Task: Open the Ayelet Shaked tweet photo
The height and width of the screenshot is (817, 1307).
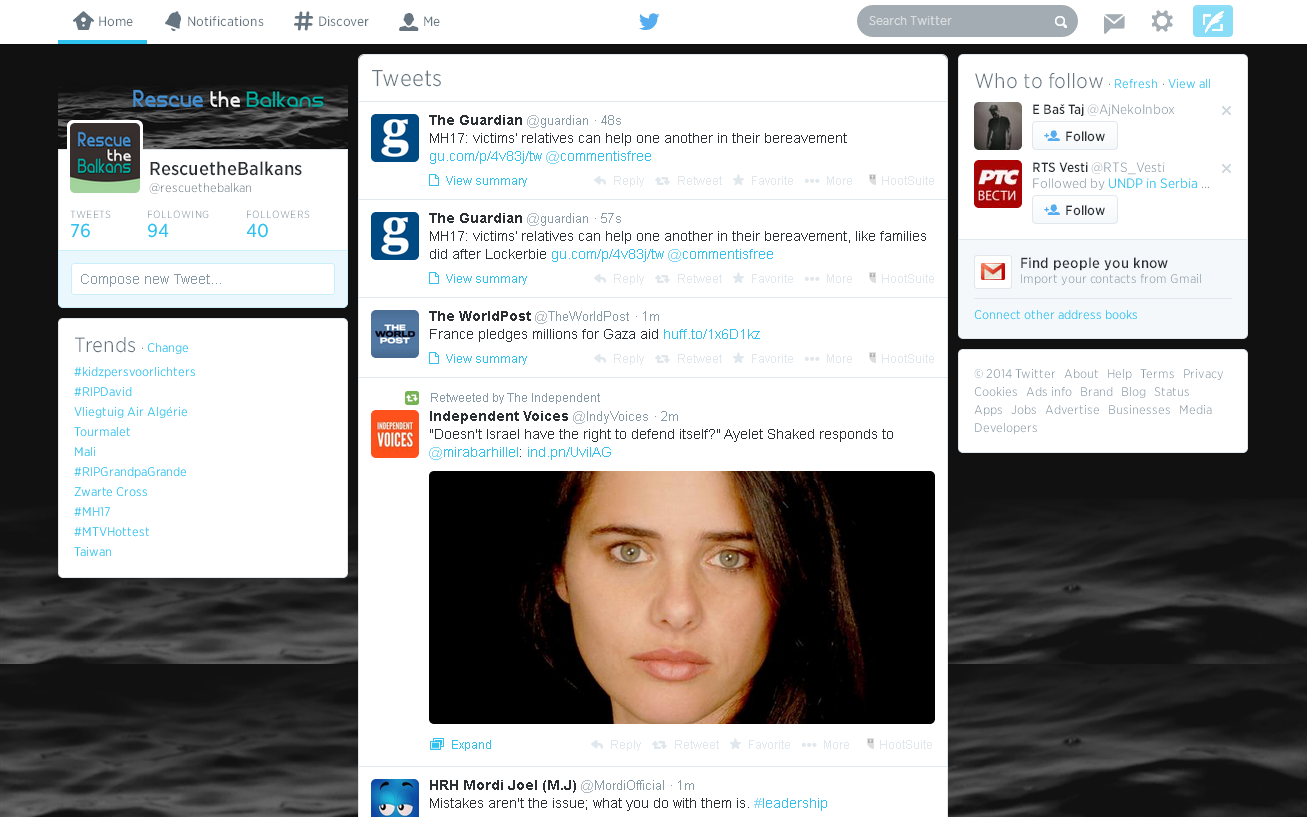Action: pyautogui.click(x=682, y=597)
